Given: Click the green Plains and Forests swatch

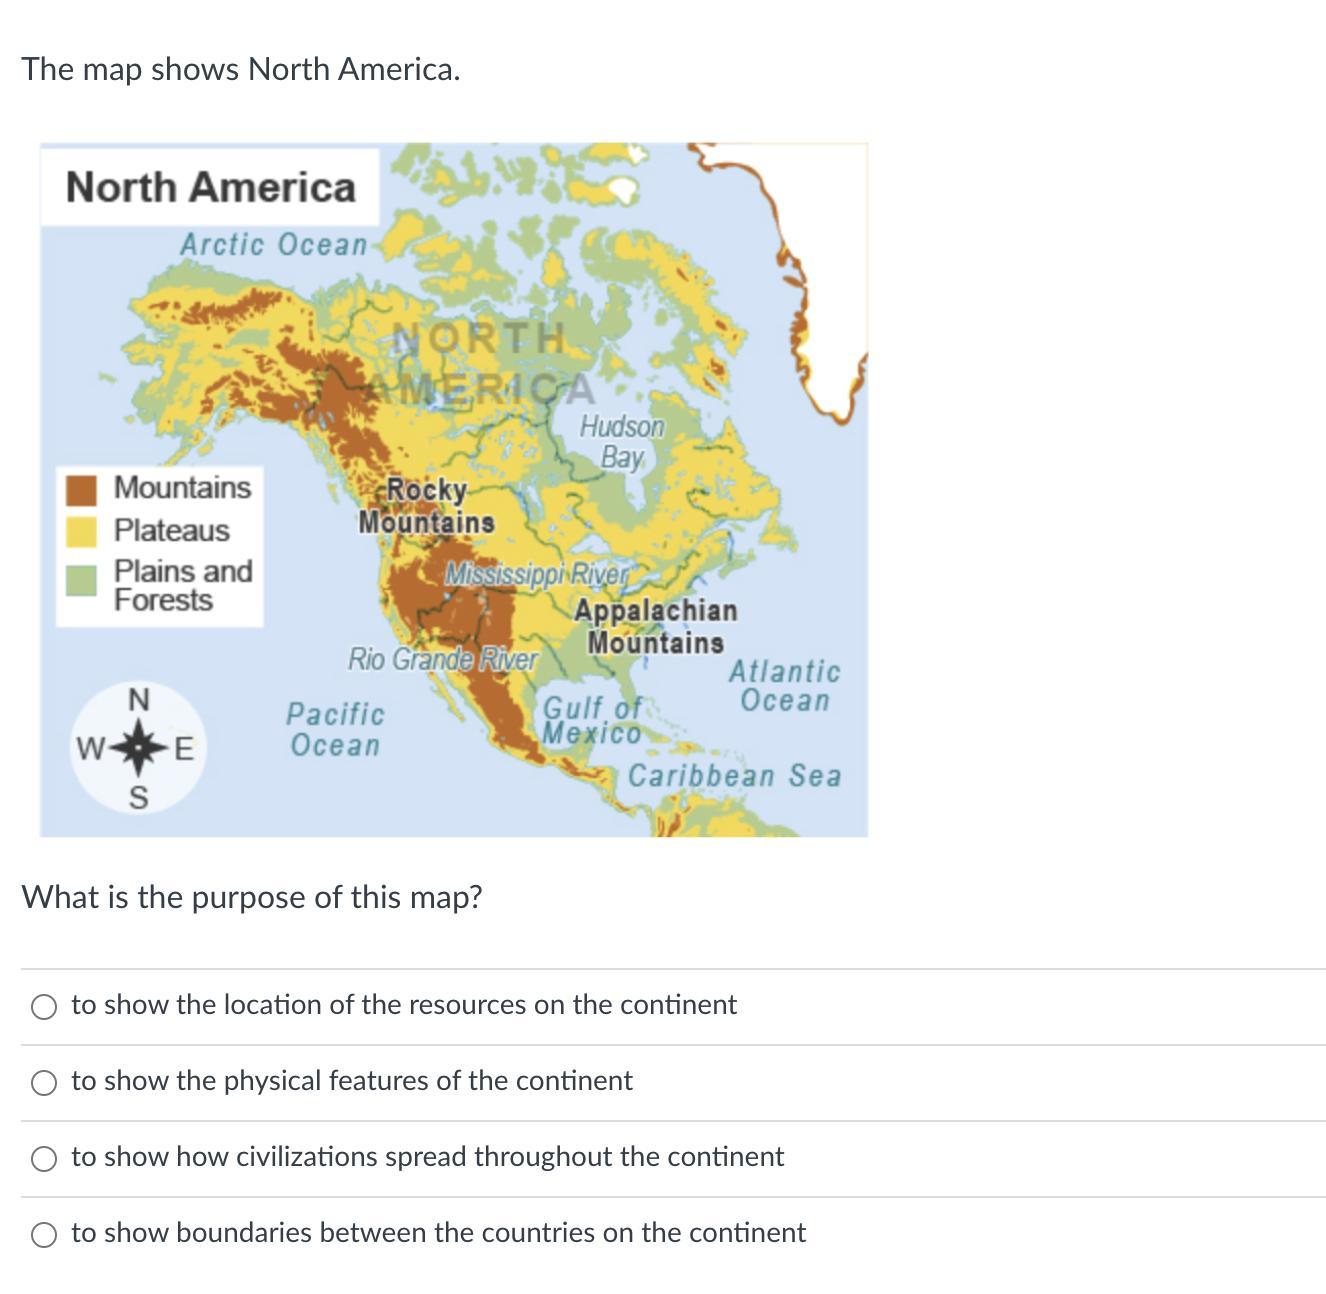Looking at the screenshot, I should (81, 580).
